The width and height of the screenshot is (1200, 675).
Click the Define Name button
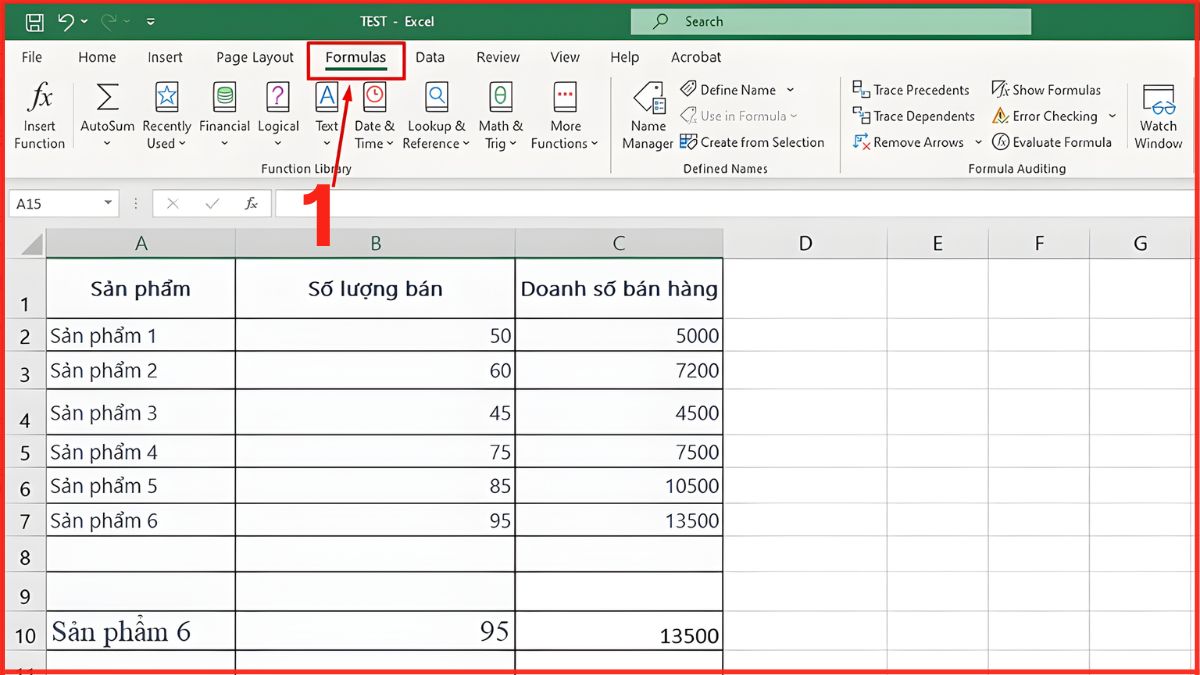pyautogui.click(x=736, y=89)
